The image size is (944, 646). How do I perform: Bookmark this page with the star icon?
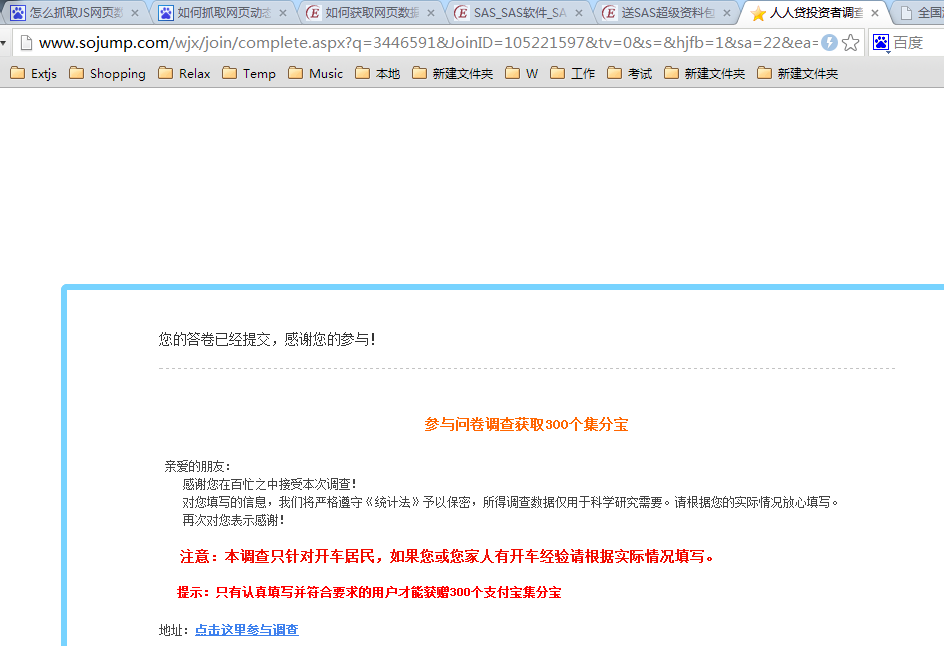coord(851,43)
